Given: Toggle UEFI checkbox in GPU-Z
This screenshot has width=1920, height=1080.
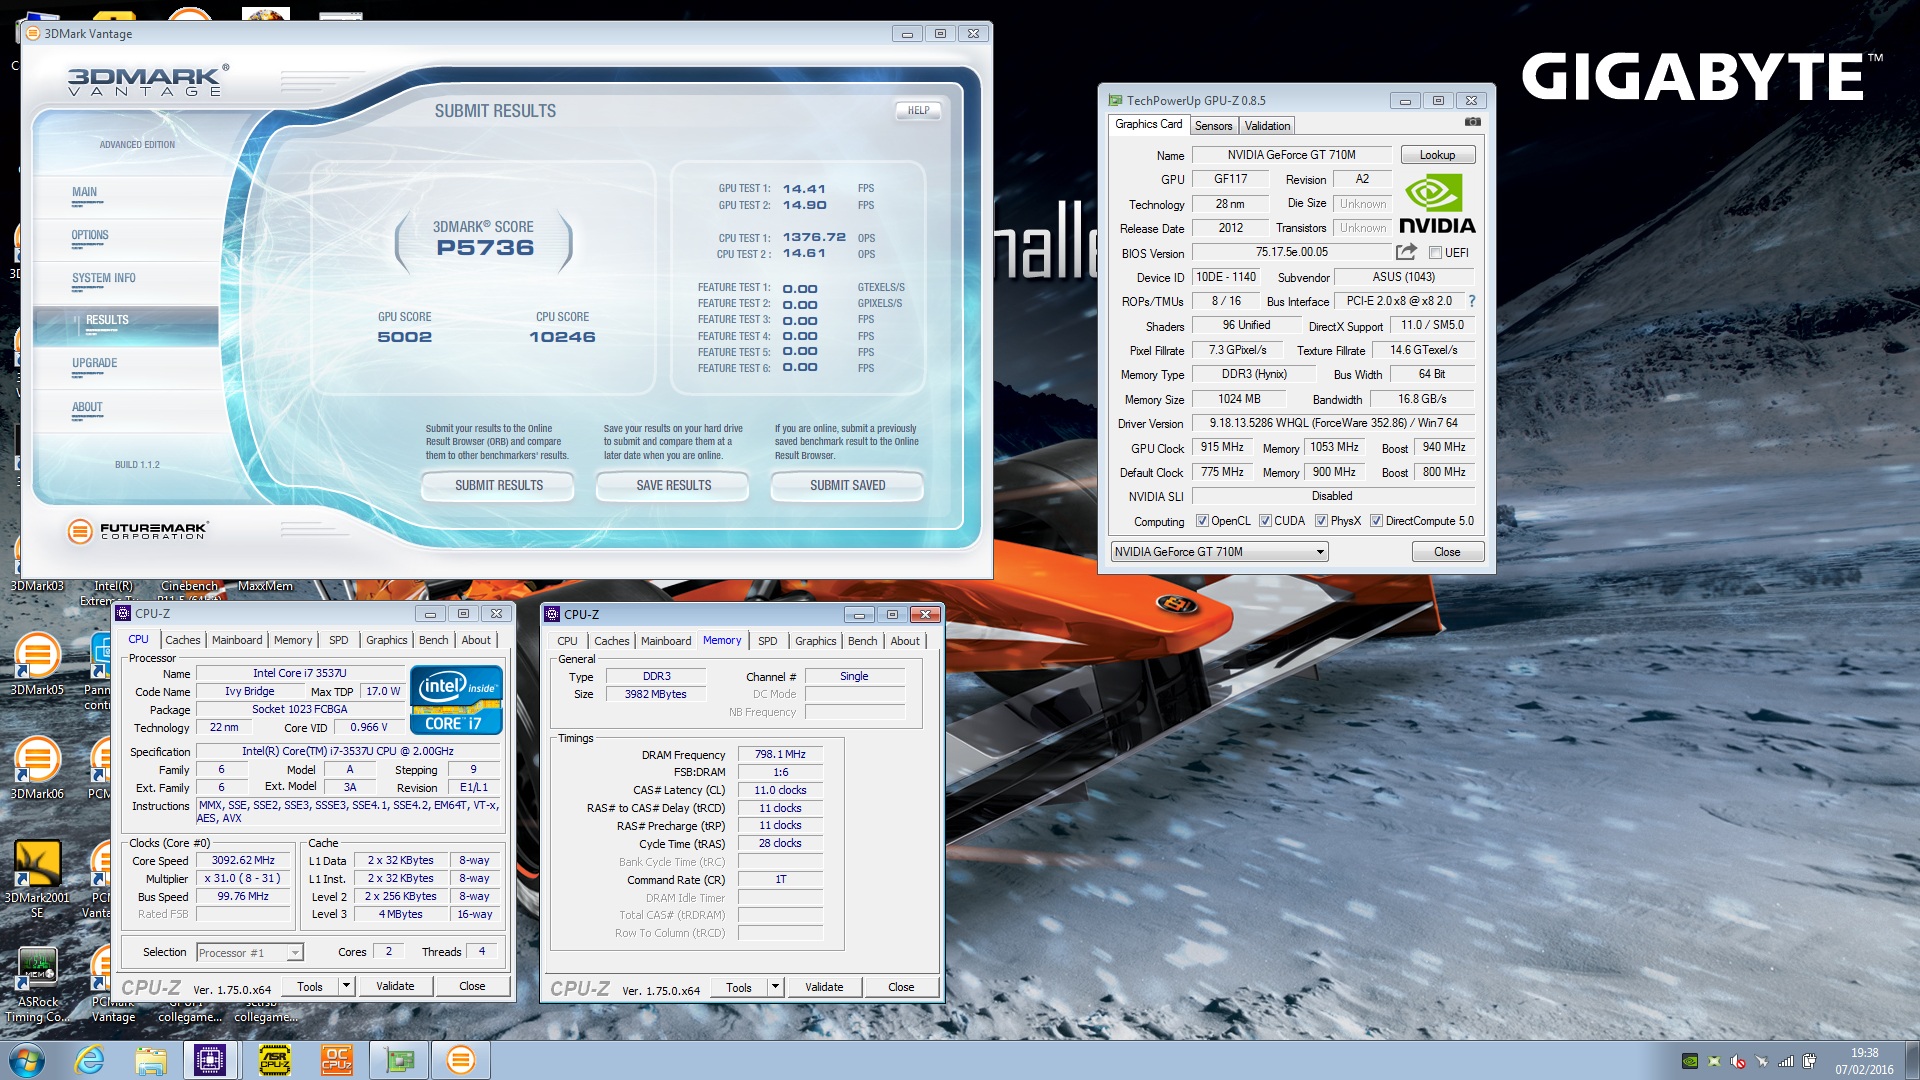Looking at the screenshot, I should click(1435, 253).
